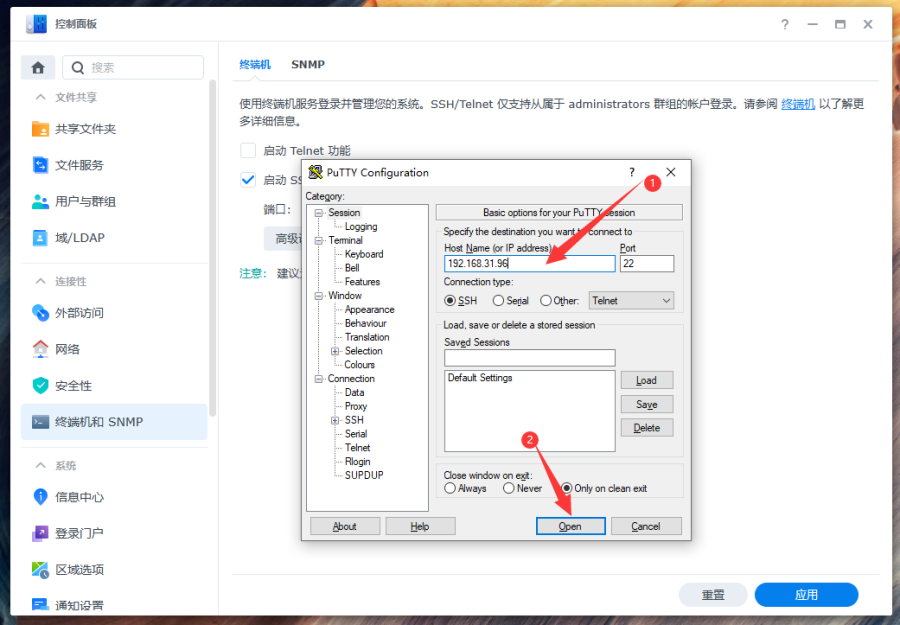Select SSH connection type radio
This screenshot has height=625, width=900.
(450, 301)
